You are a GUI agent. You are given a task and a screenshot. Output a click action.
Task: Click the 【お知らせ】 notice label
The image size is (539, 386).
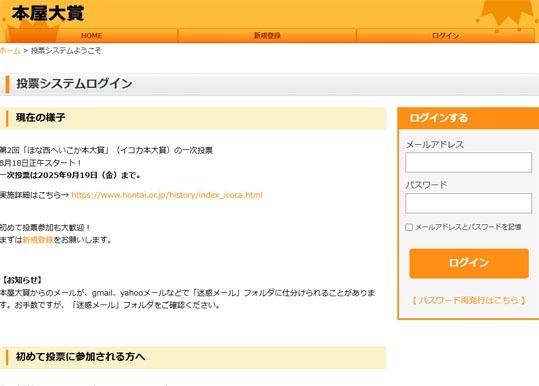pyautogui.click(x=22, y=280)
